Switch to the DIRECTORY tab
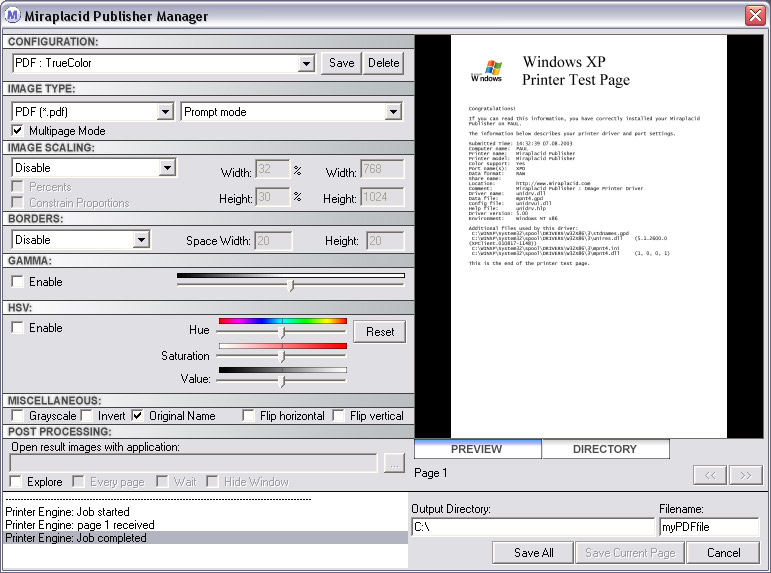The width and height of the screenshot is (771, 573). [605, 449]
